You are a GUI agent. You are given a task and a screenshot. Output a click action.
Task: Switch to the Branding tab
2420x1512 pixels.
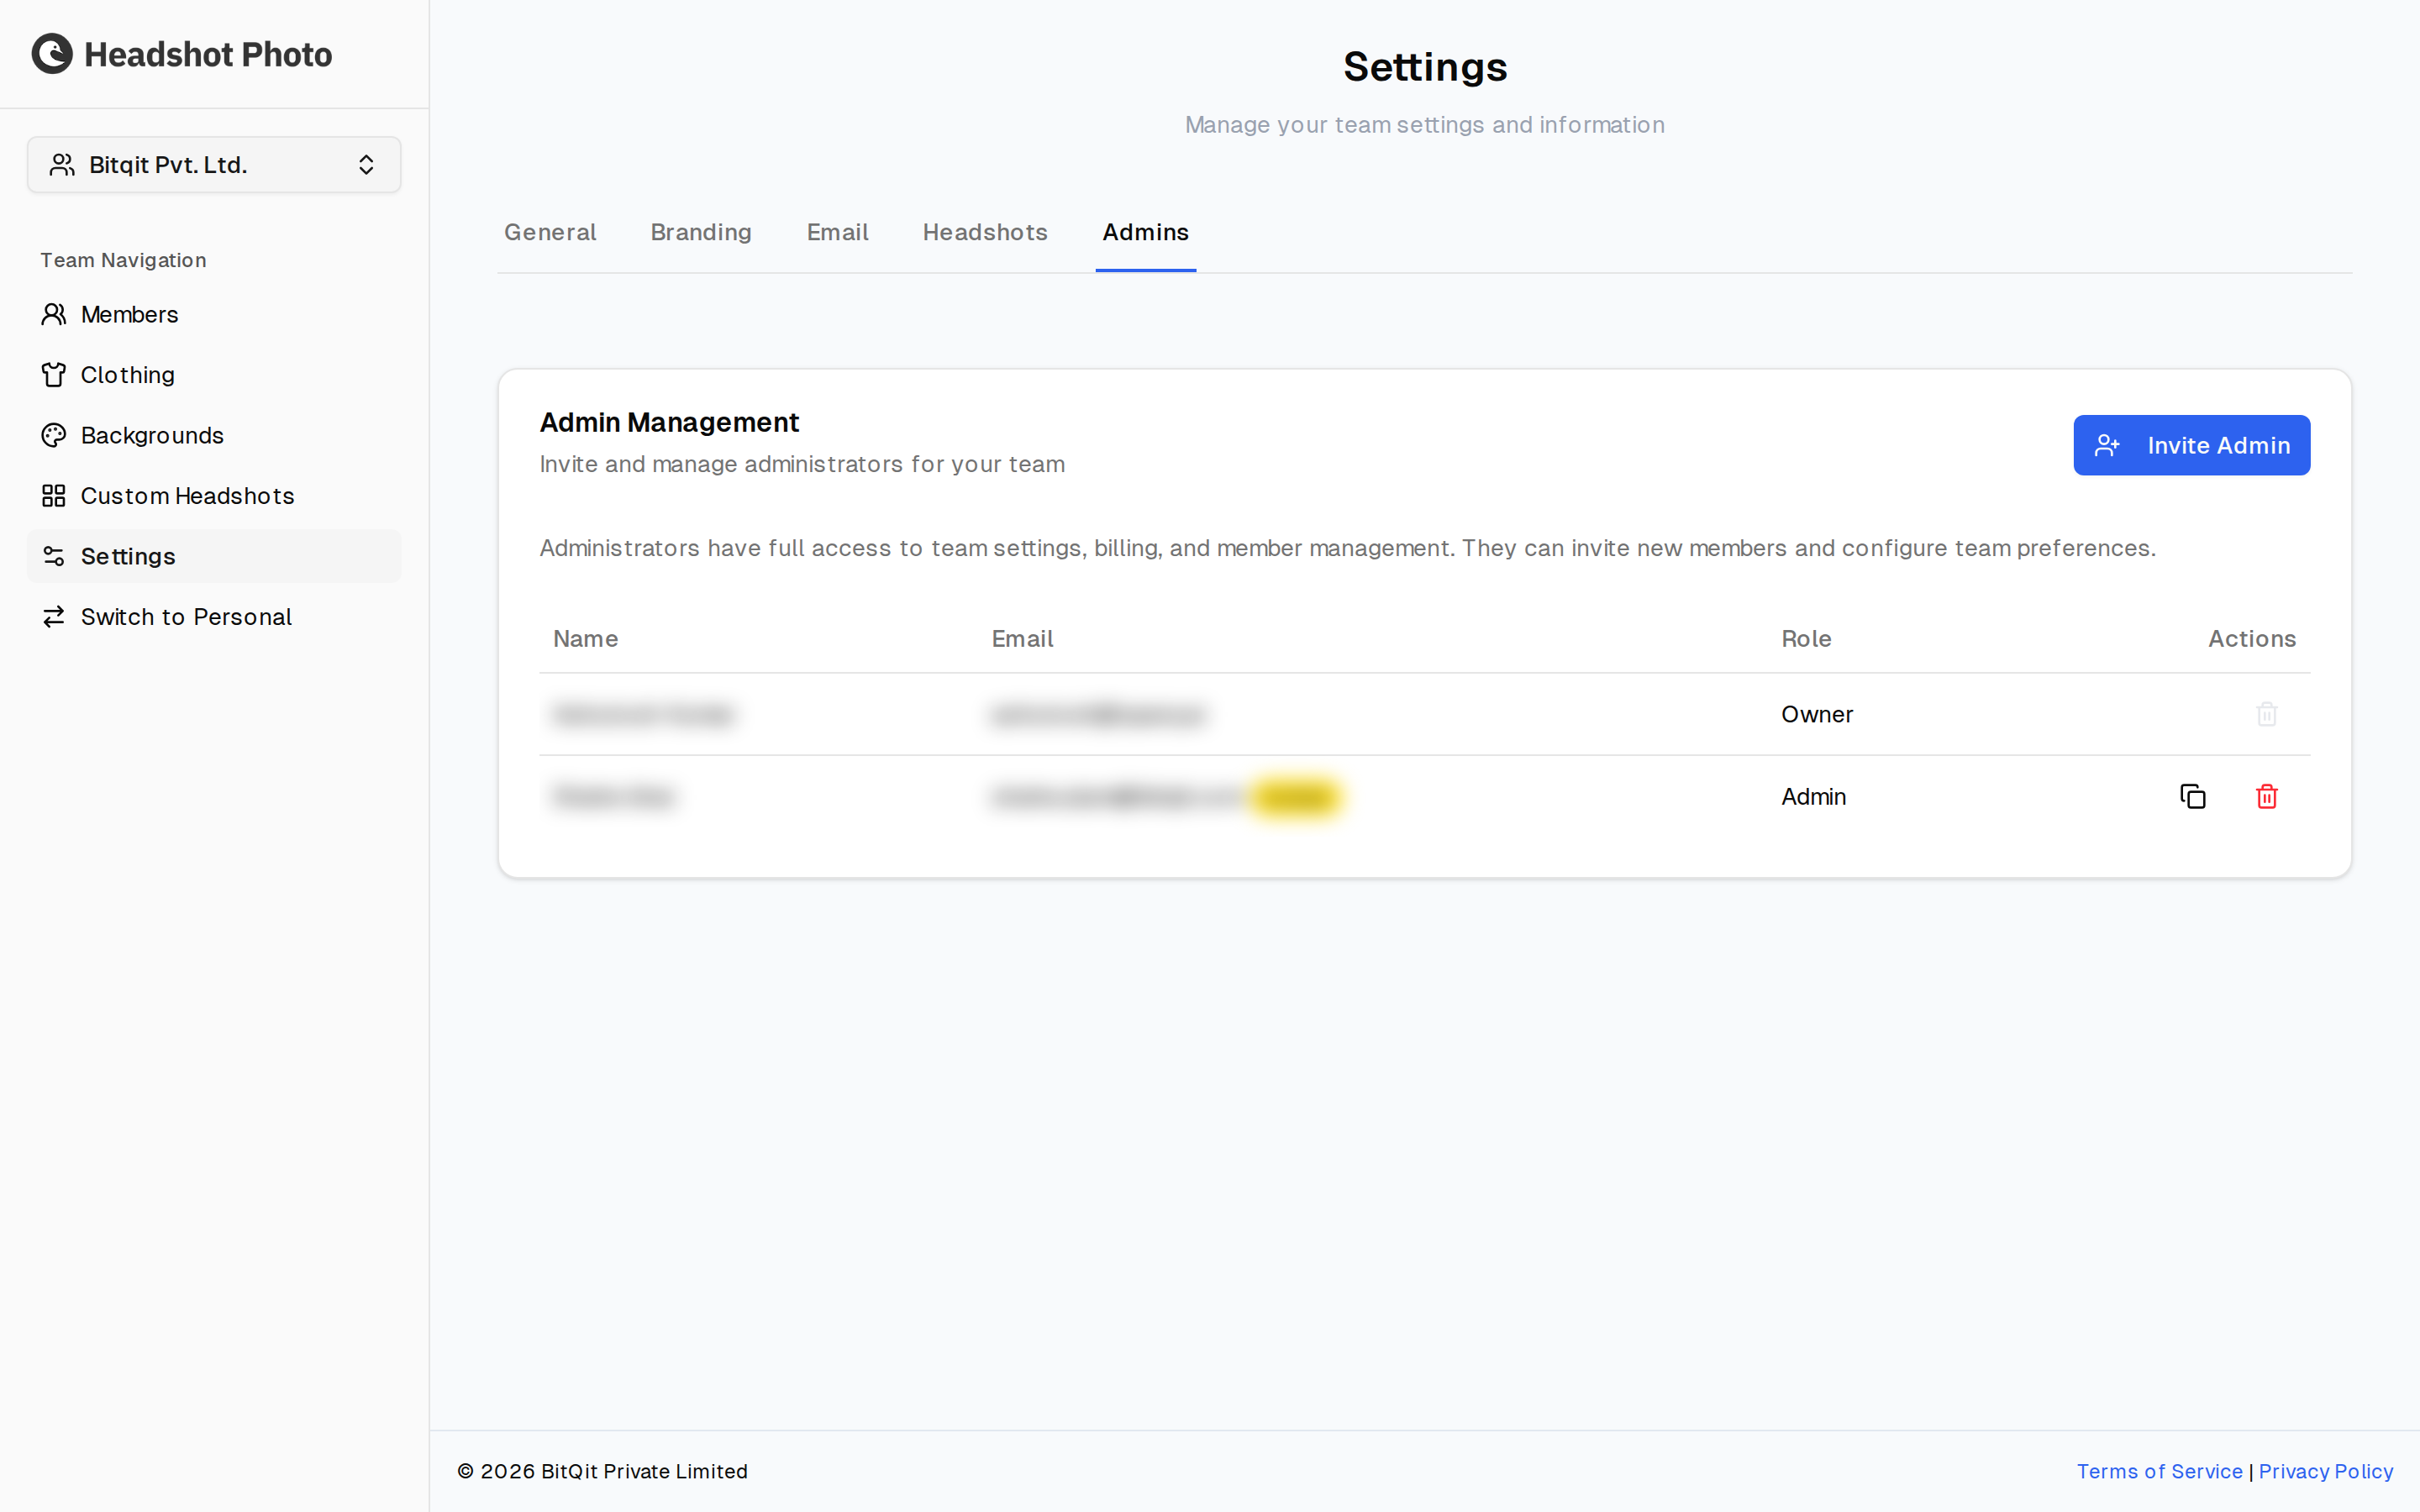pyautogui.click(x=701, y=232)
